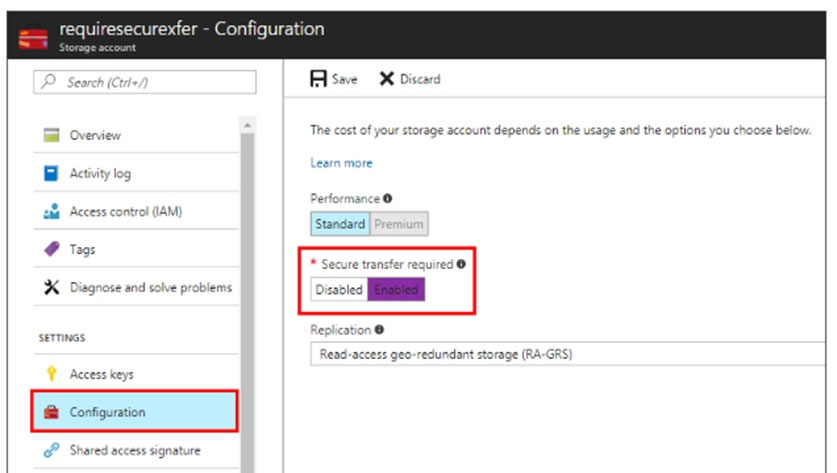Click the Discard X icon

click(386, 79)
